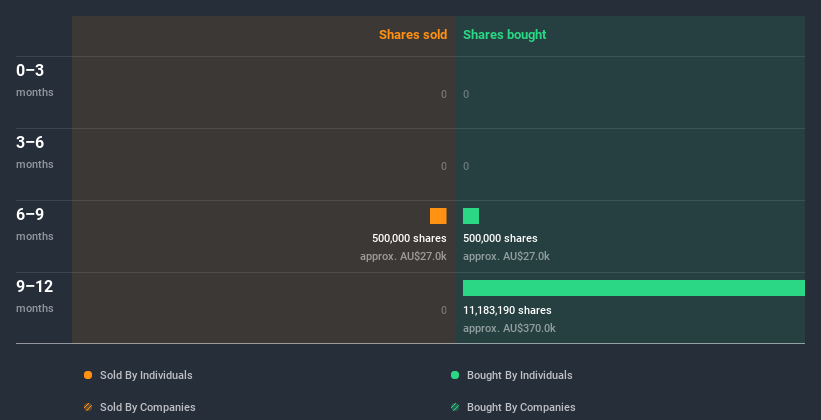Click the bought zero value in 0–3 months row
Image resolution: width=821 pixels, height=420 pixels.
tap(466, 94)
